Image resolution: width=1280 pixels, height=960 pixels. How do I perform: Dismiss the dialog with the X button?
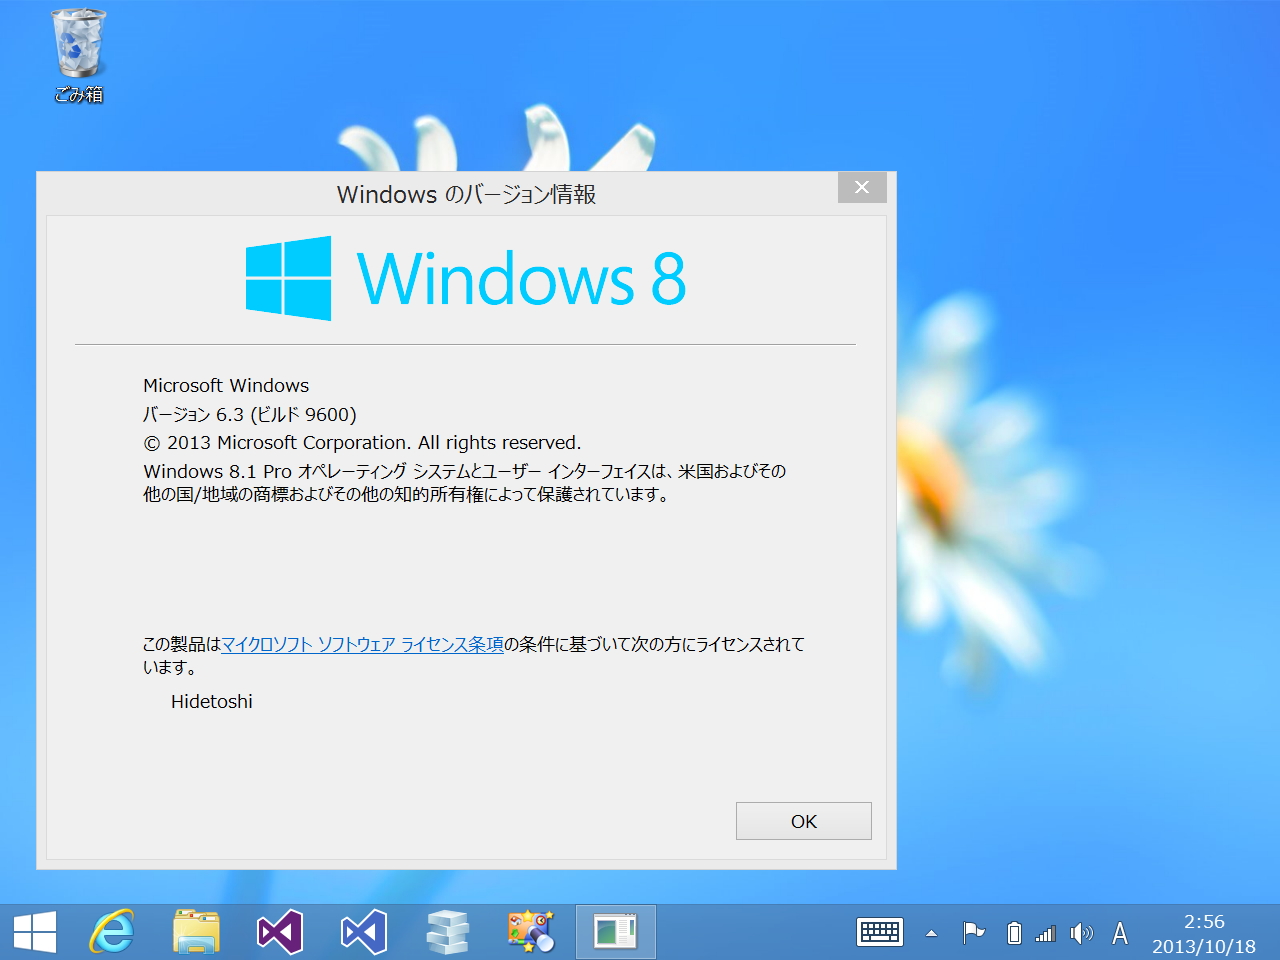[x=861, y=187]
